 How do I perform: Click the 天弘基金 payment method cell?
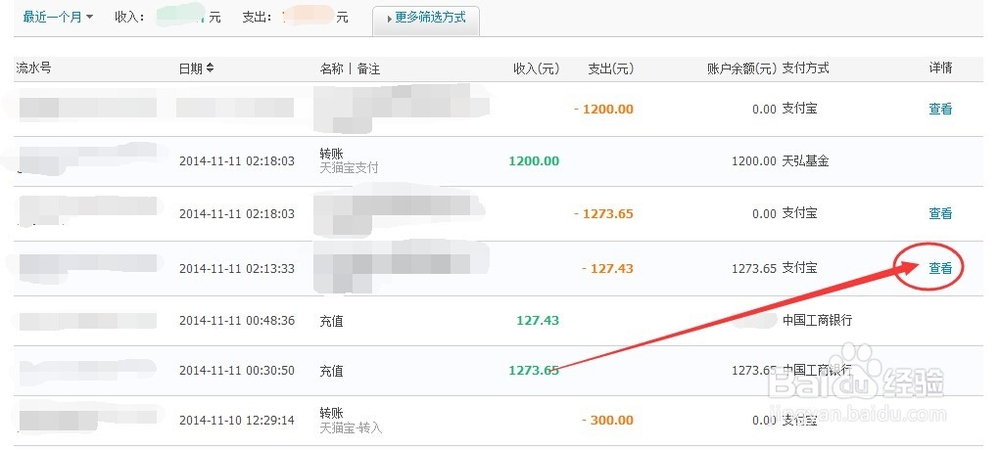[x=805, y=161]
